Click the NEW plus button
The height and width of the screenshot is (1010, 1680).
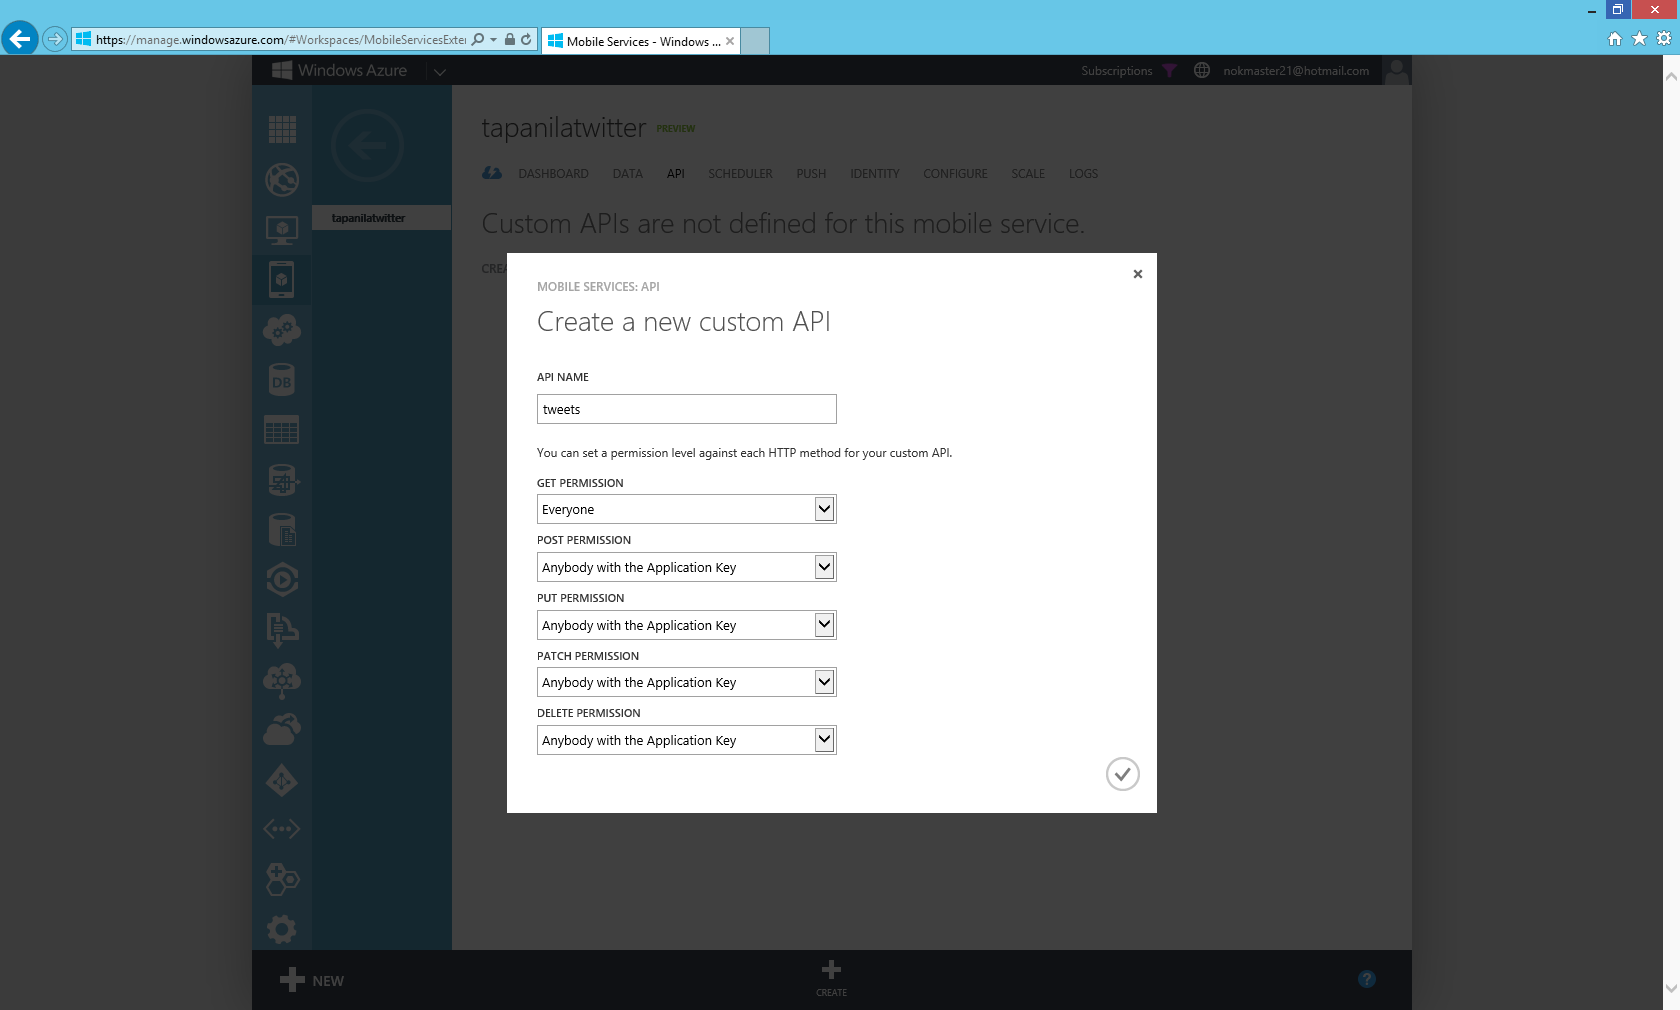[x=312, y=980]
